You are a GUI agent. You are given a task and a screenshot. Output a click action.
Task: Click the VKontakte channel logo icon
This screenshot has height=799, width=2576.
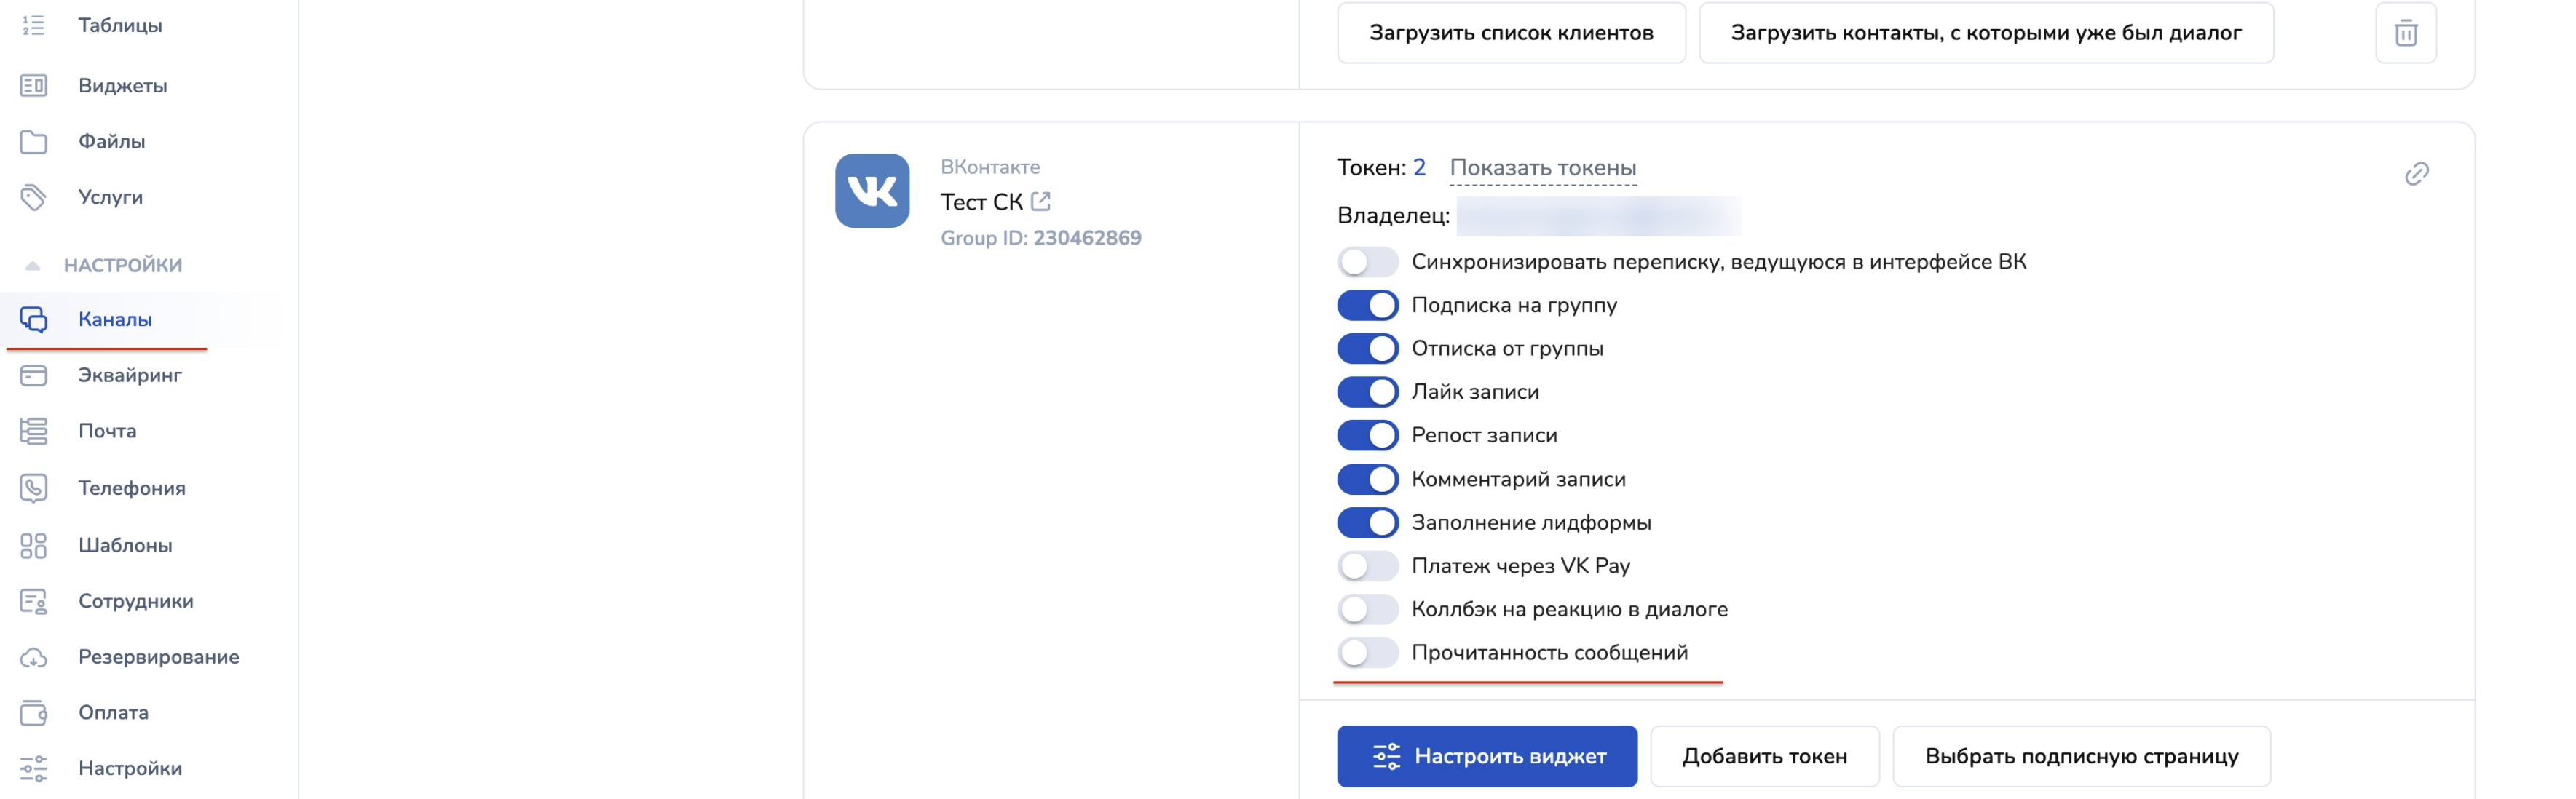(x=872, y=190)
